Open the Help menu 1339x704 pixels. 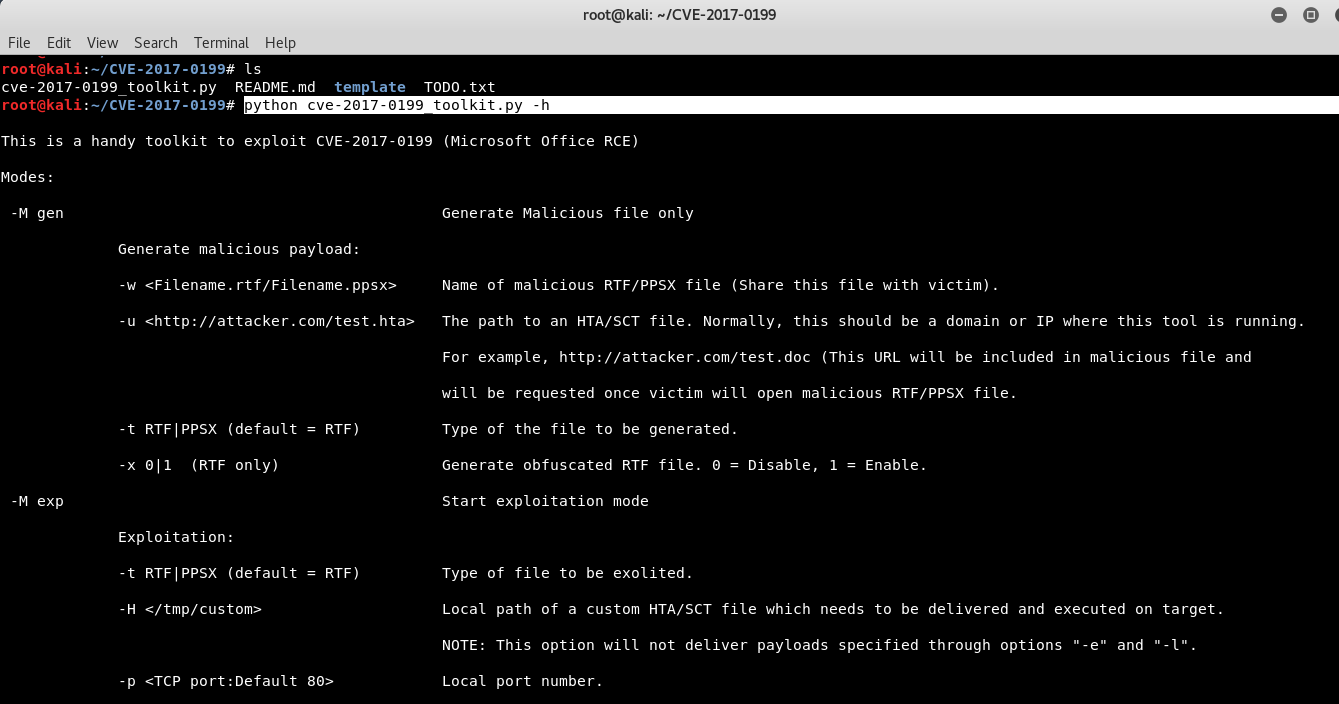(280, 43)
